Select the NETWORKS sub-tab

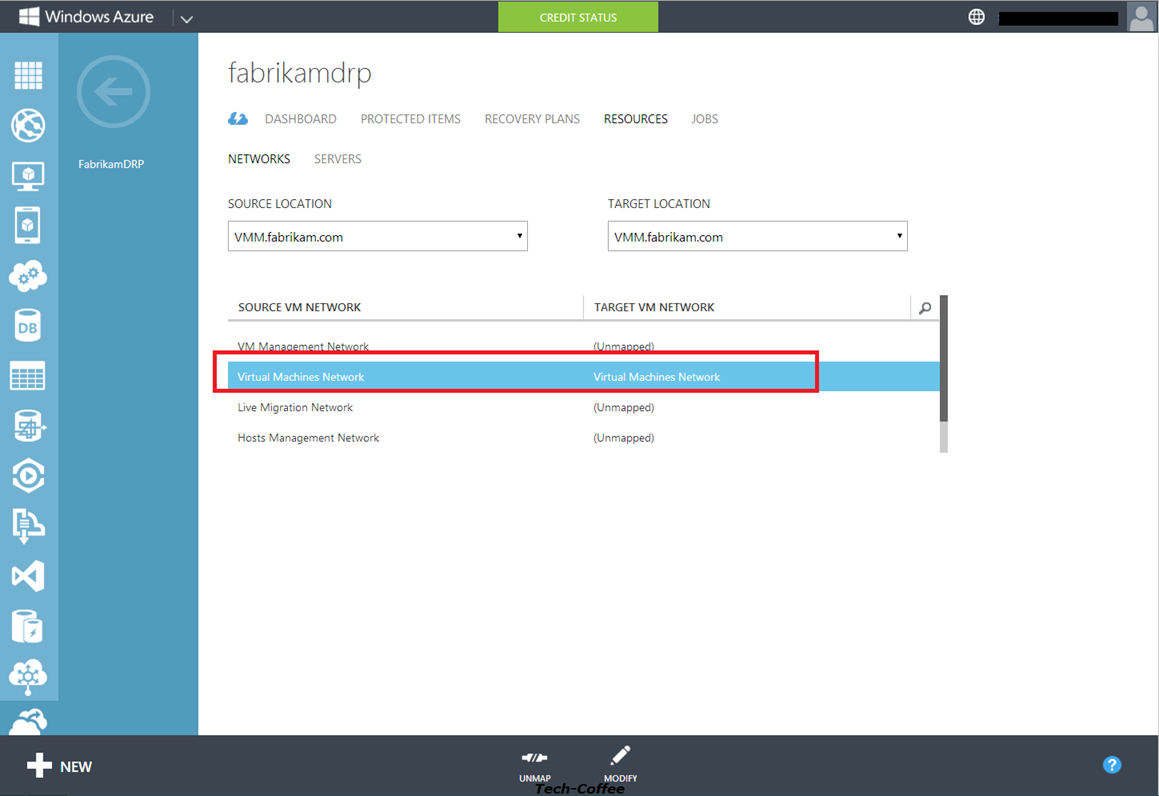259,159
